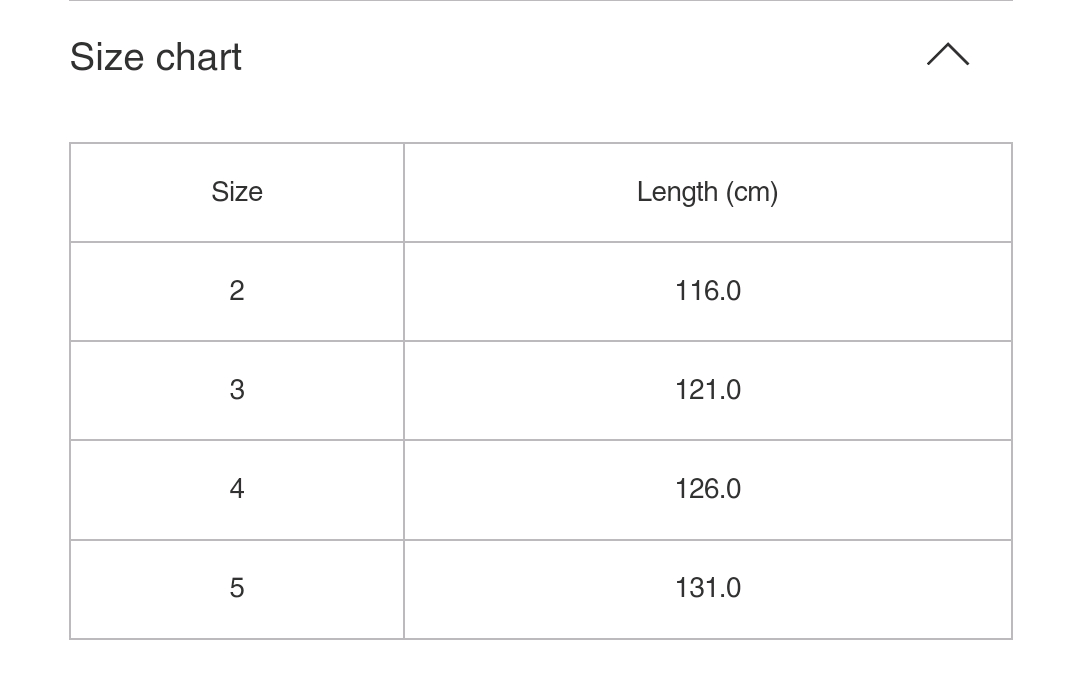Select the 126.0 length value

point(707,489)
